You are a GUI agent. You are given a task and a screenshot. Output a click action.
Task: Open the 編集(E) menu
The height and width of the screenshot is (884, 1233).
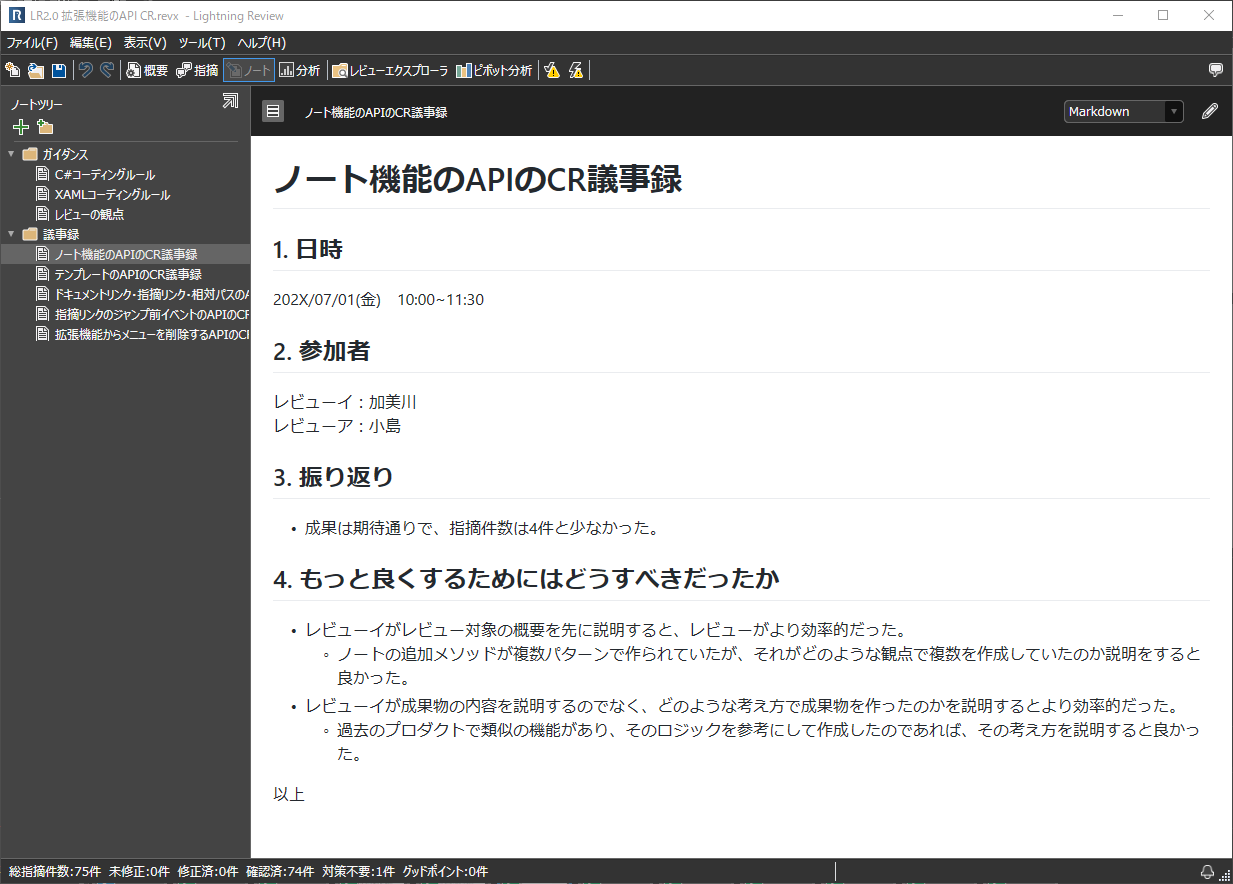pyautogui.click(x=91, y=43)
